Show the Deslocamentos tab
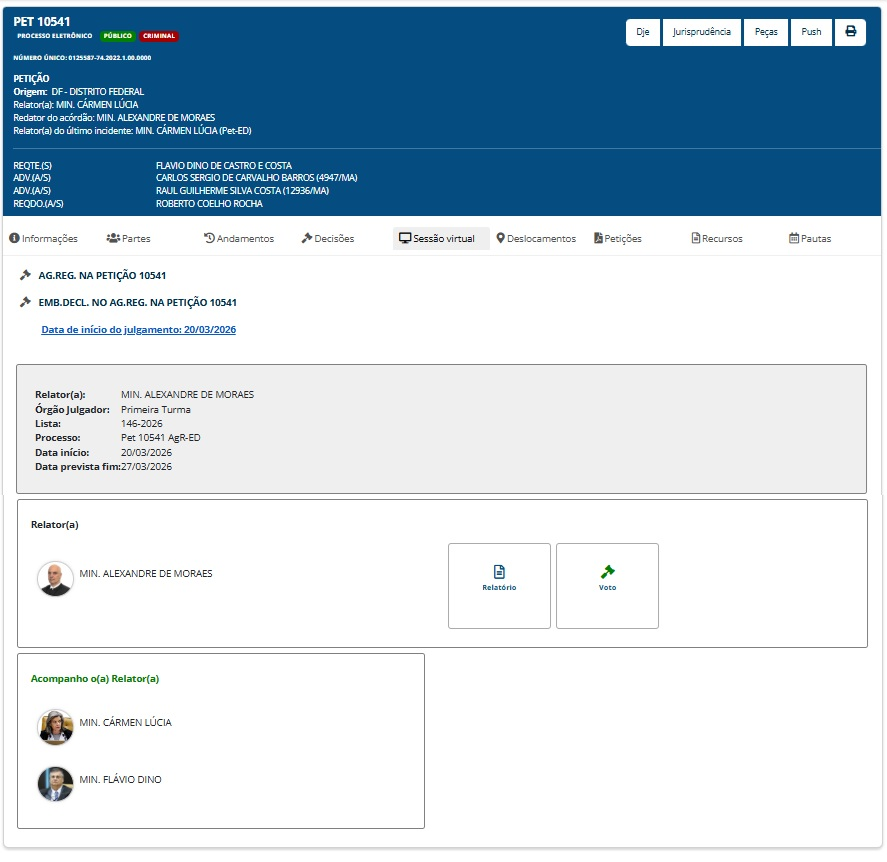Image resolution: width=887 pixels, height=862 pixels. (x=536, y=239)
